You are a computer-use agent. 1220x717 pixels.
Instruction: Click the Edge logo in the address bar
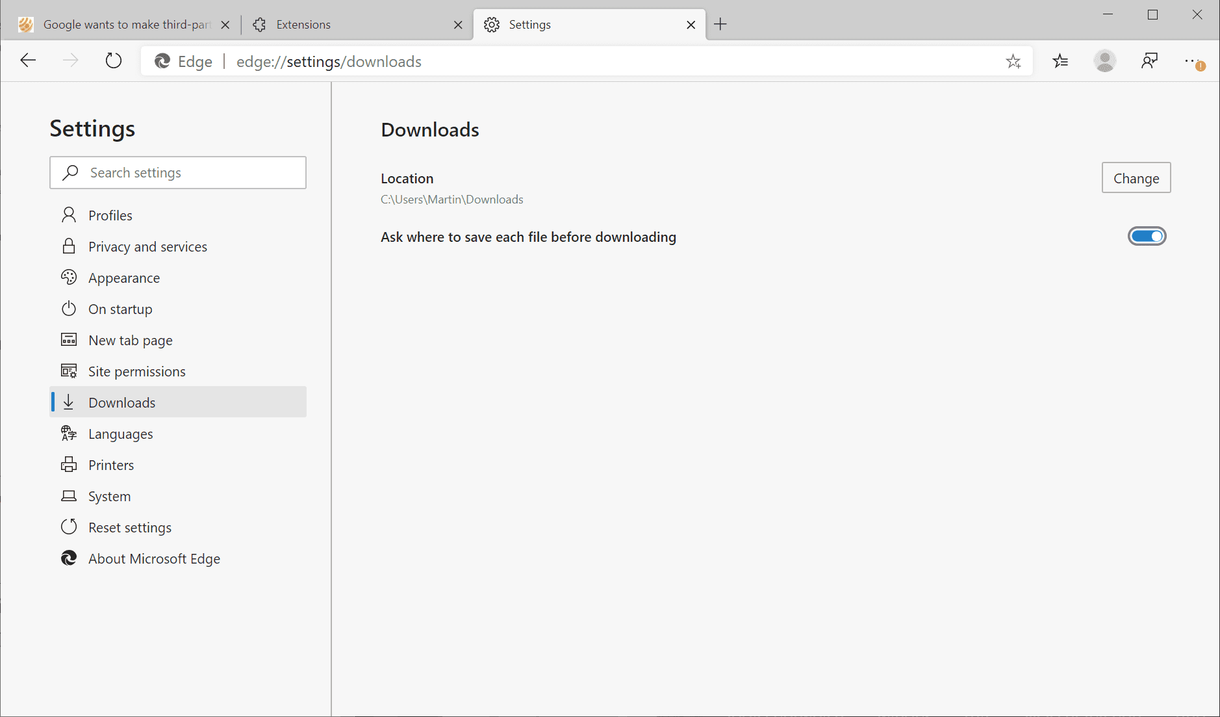click(x=162, y=61)
